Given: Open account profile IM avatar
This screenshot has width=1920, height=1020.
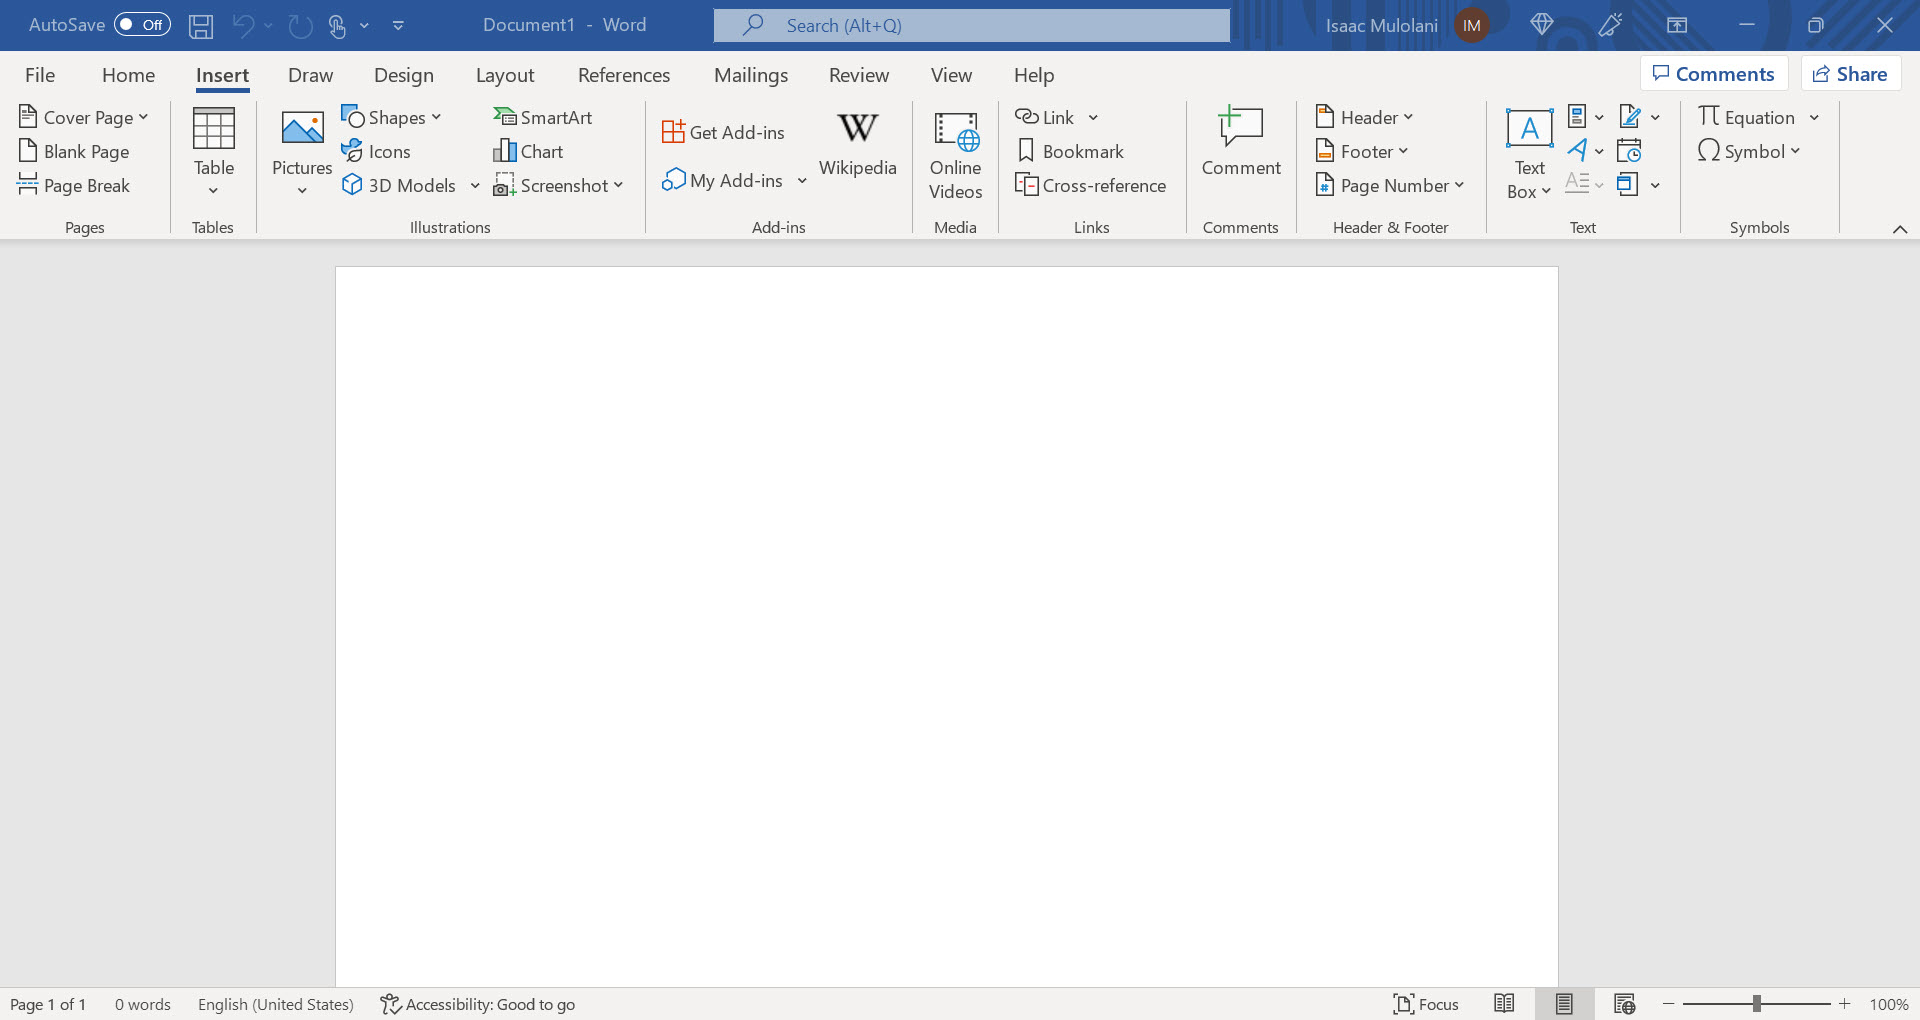Looking at the screenshot, I should point(1471,25).
